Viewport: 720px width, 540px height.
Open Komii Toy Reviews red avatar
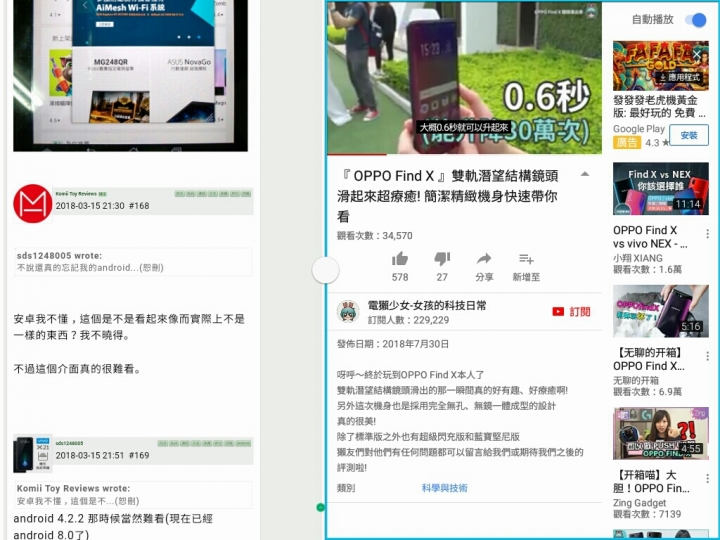pos(33,203)
